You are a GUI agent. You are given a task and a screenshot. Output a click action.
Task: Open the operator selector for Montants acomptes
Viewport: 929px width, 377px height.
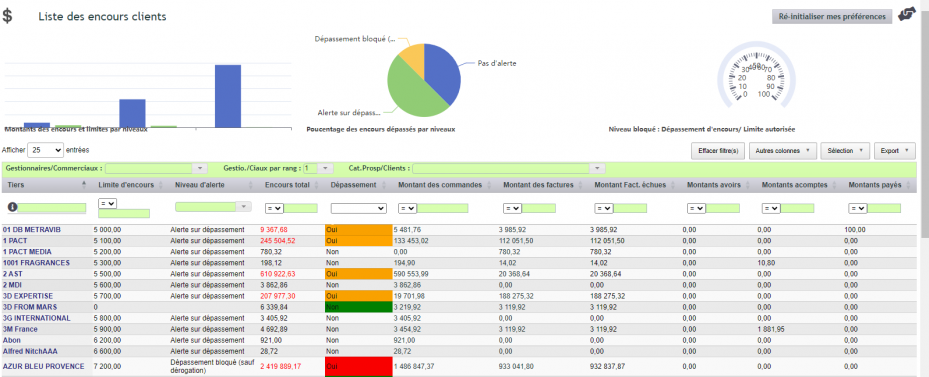[x=771, y=209]
